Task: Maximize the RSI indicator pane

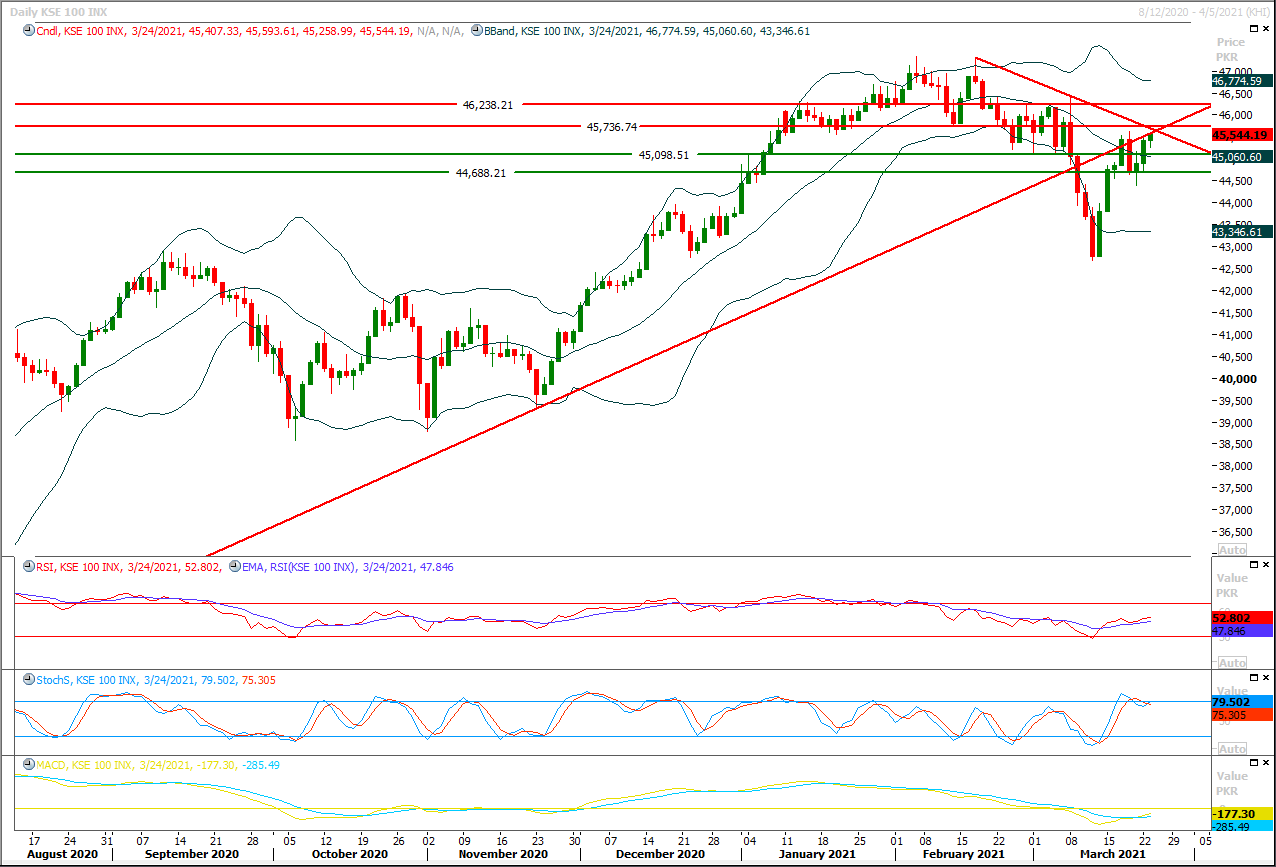Action: tap(1253, 566)
